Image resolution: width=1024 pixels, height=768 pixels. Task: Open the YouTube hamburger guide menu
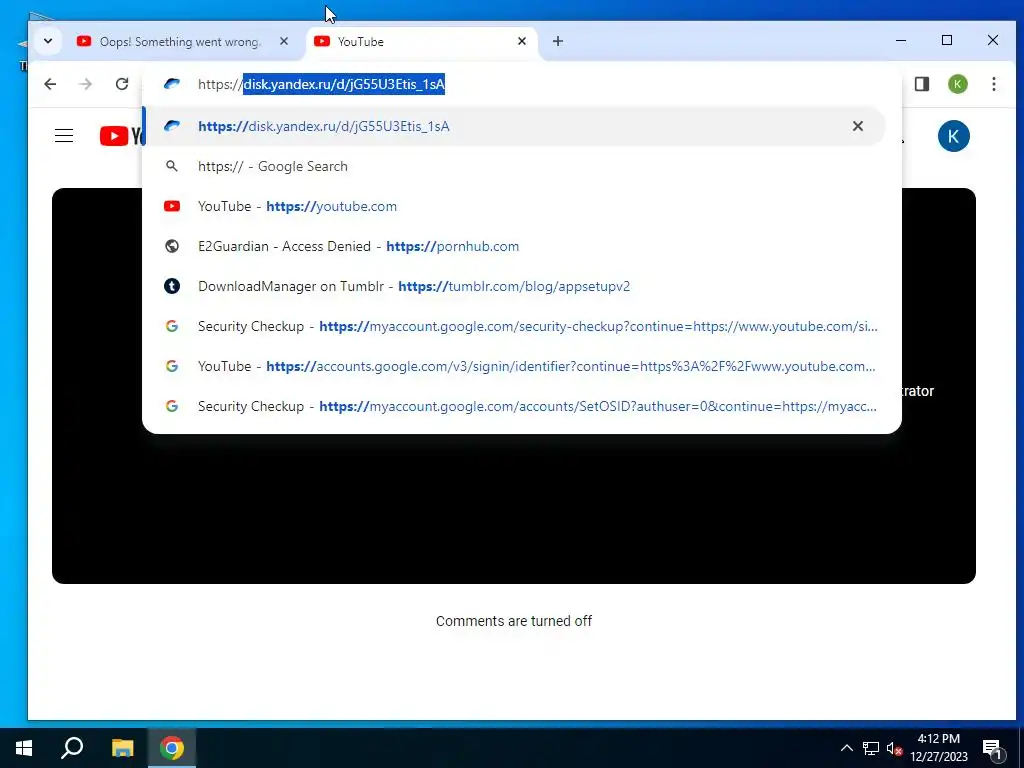(64, 136)
